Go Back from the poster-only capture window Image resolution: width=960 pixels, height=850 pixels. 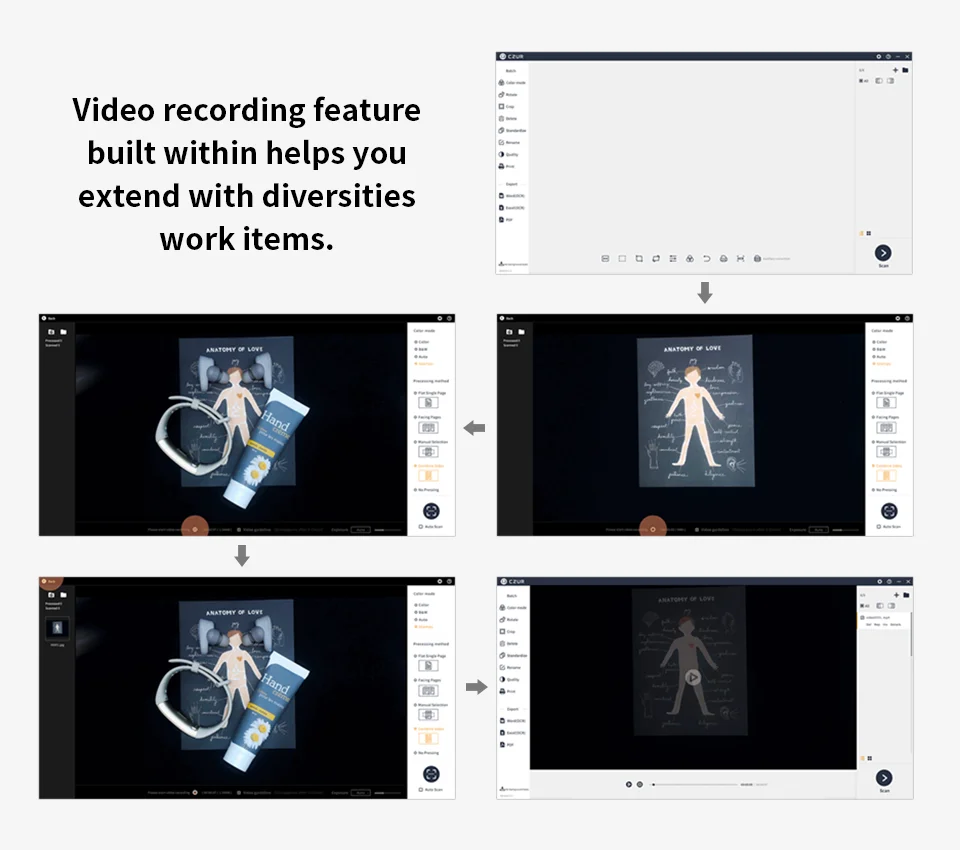click(507, 319)
